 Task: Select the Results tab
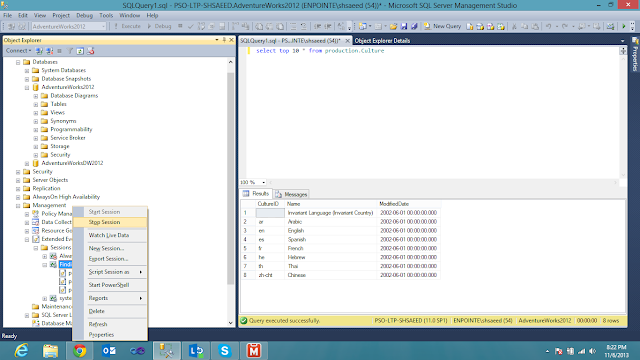point(256,194)
